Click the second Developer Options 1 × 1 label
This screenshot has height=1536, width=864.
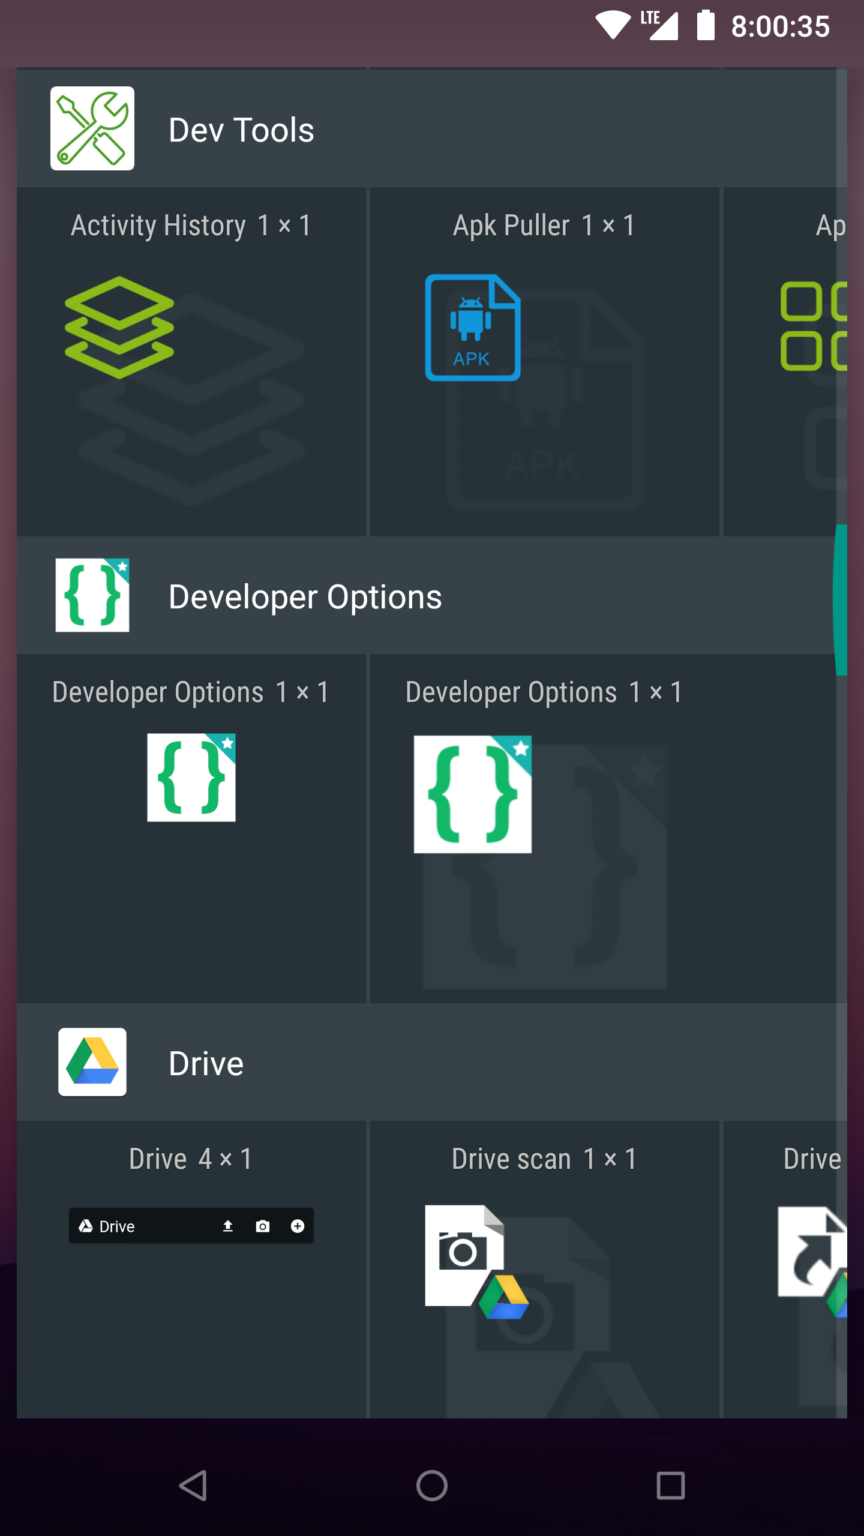click(544, 692)
